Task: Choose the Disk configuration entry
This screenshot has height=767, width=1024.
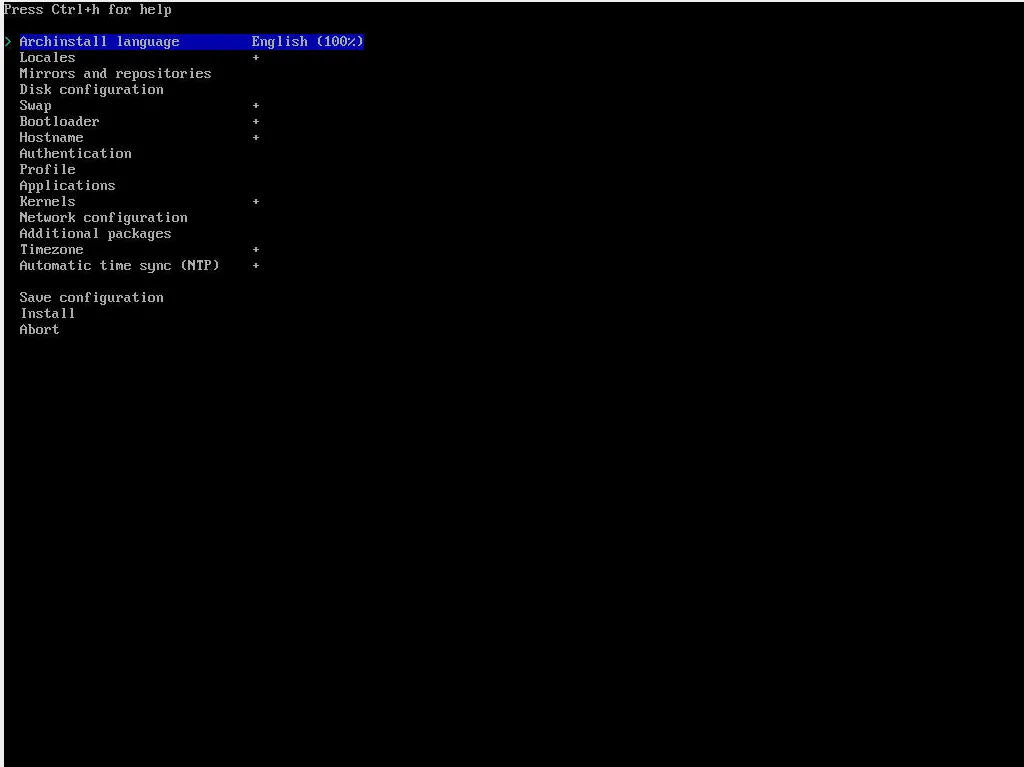Action: pos(91,90)
